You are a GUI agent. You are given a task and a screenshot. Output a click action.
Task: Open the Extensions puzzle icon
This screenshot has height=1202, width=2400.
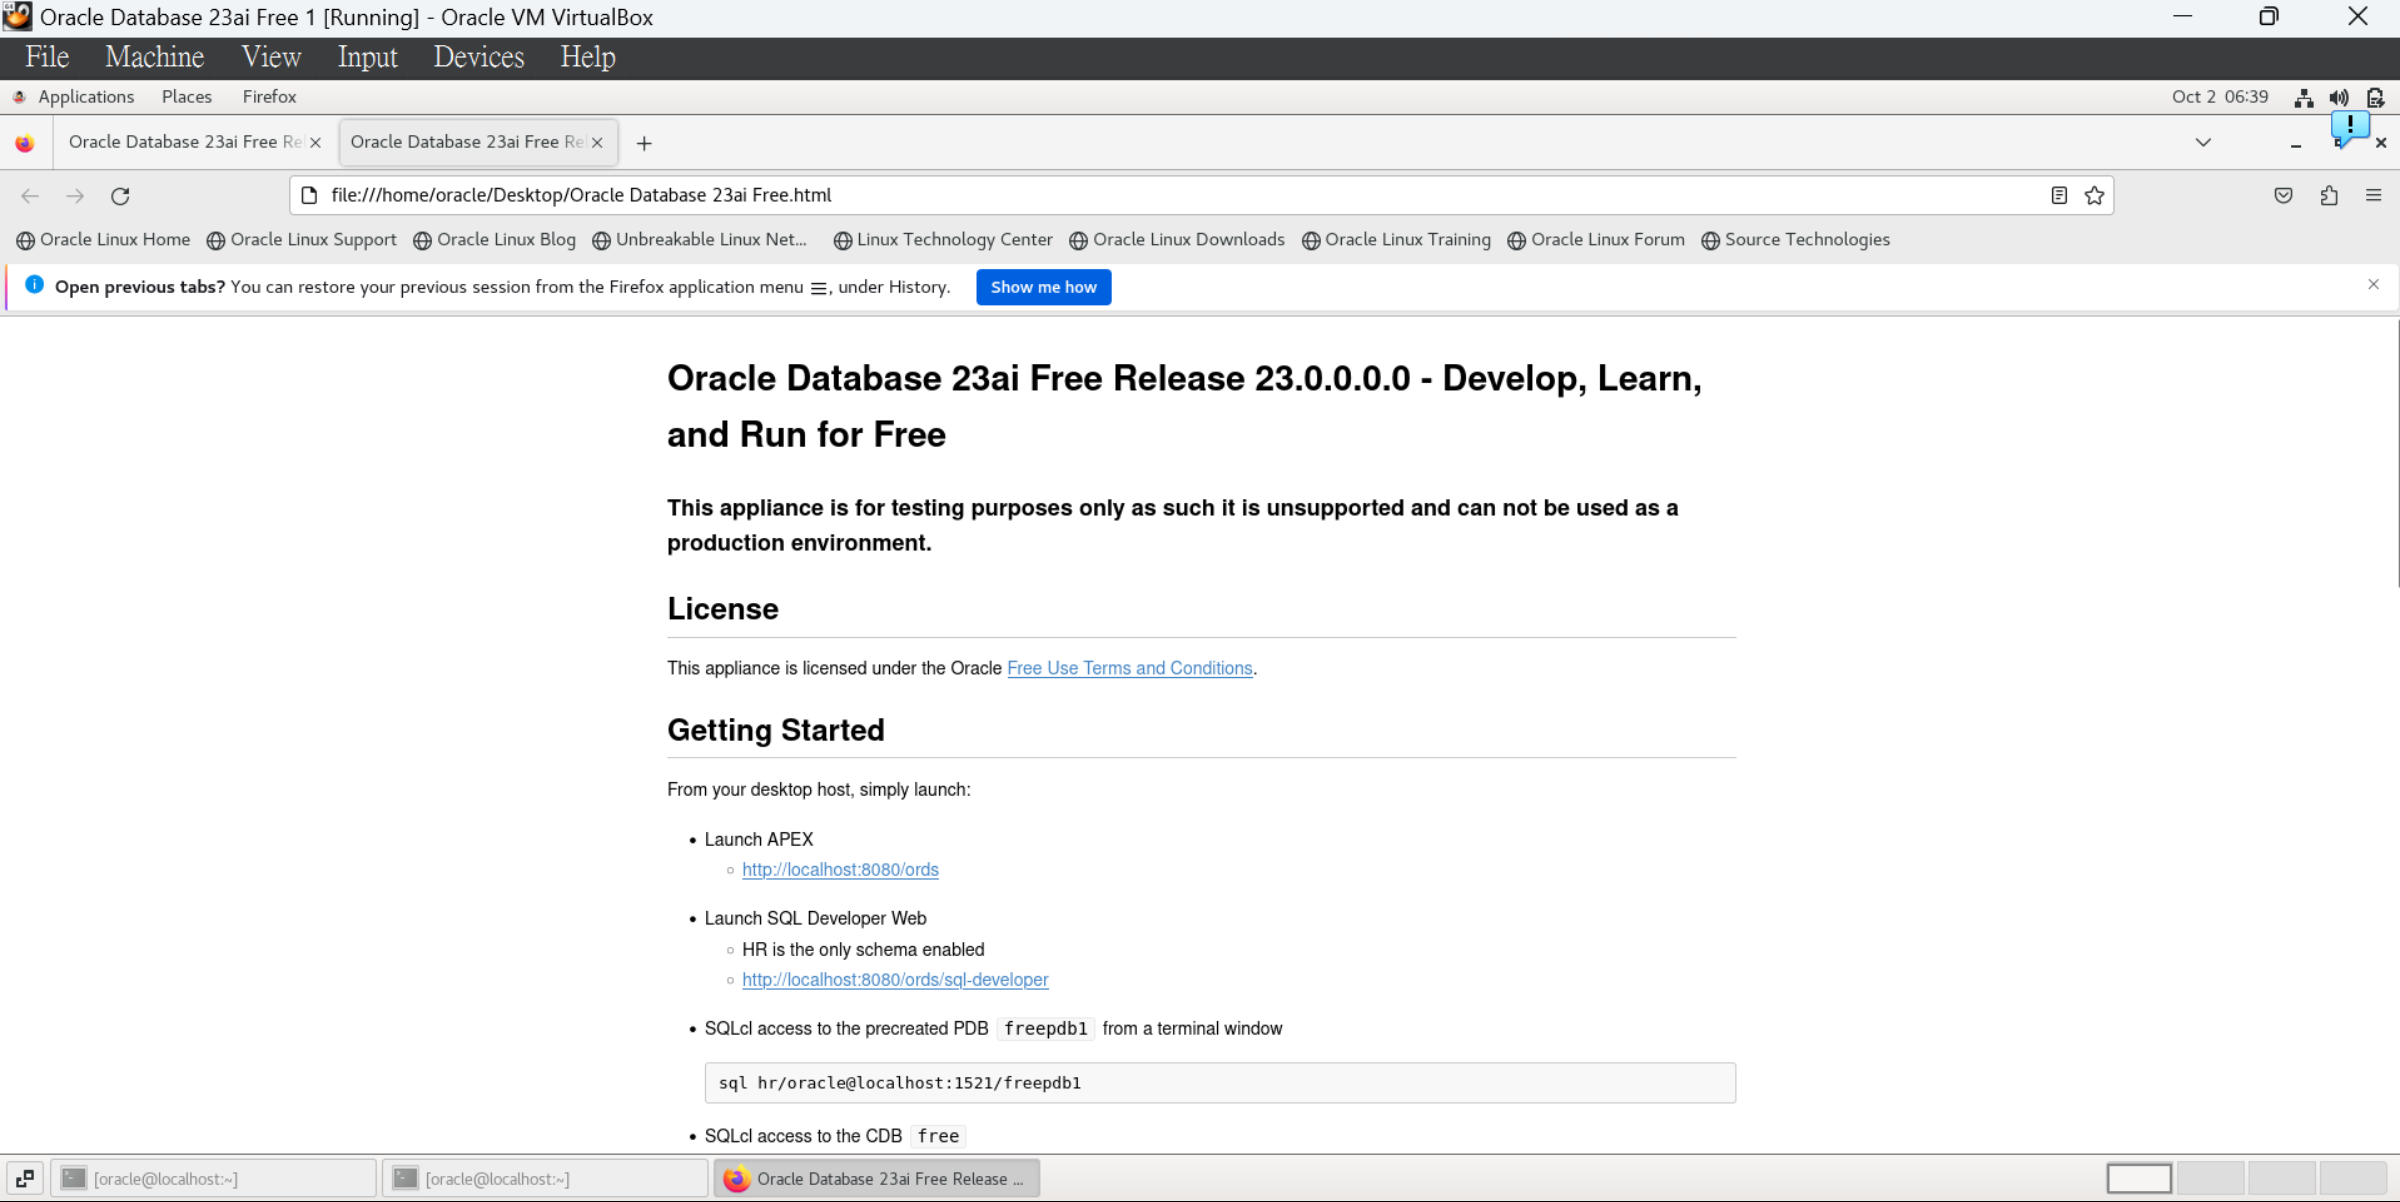2329,196
